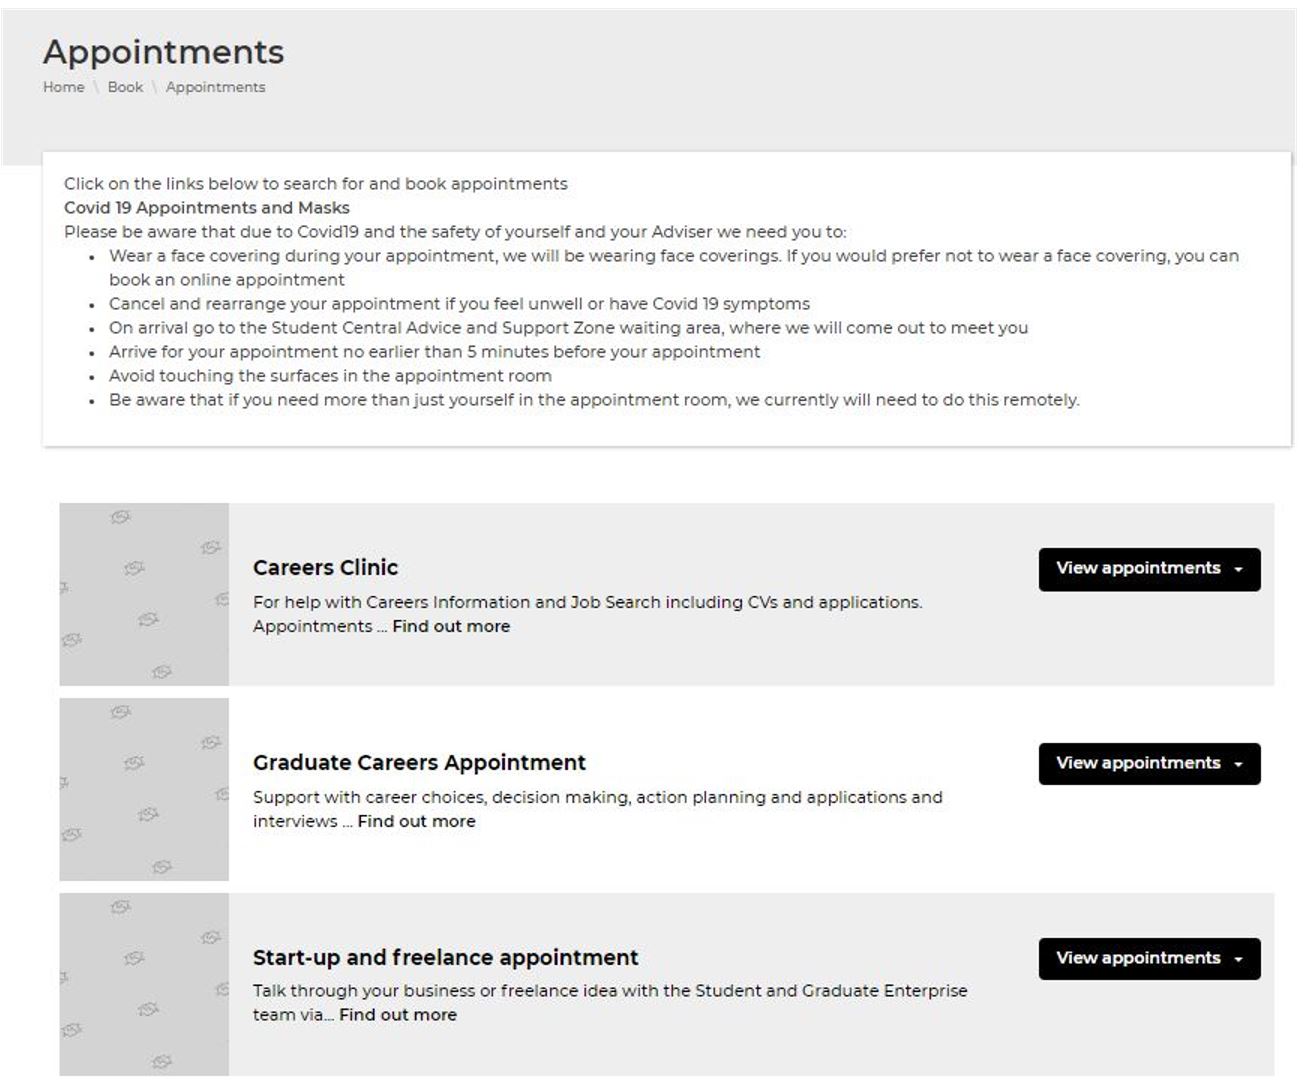Click the Start-up and freelance appointment title

tap(445, 958)
